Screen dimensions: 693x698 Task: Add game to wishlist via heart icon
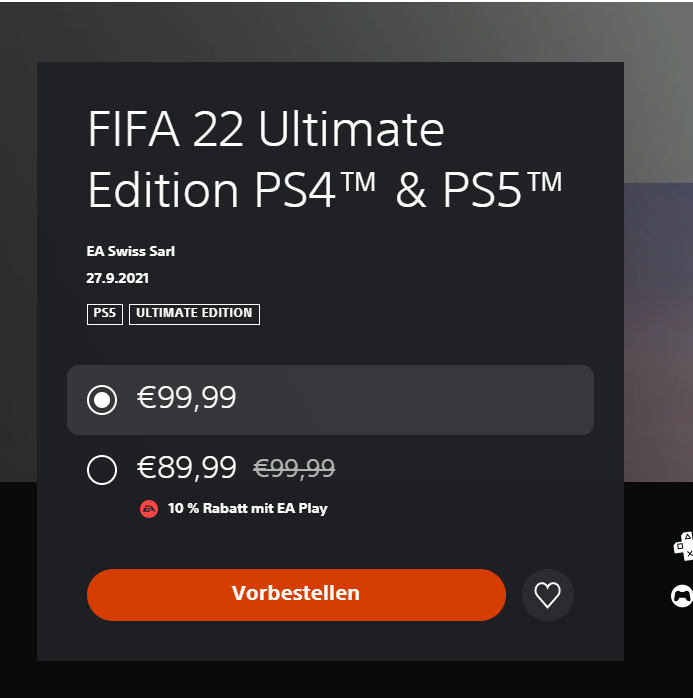547,595
